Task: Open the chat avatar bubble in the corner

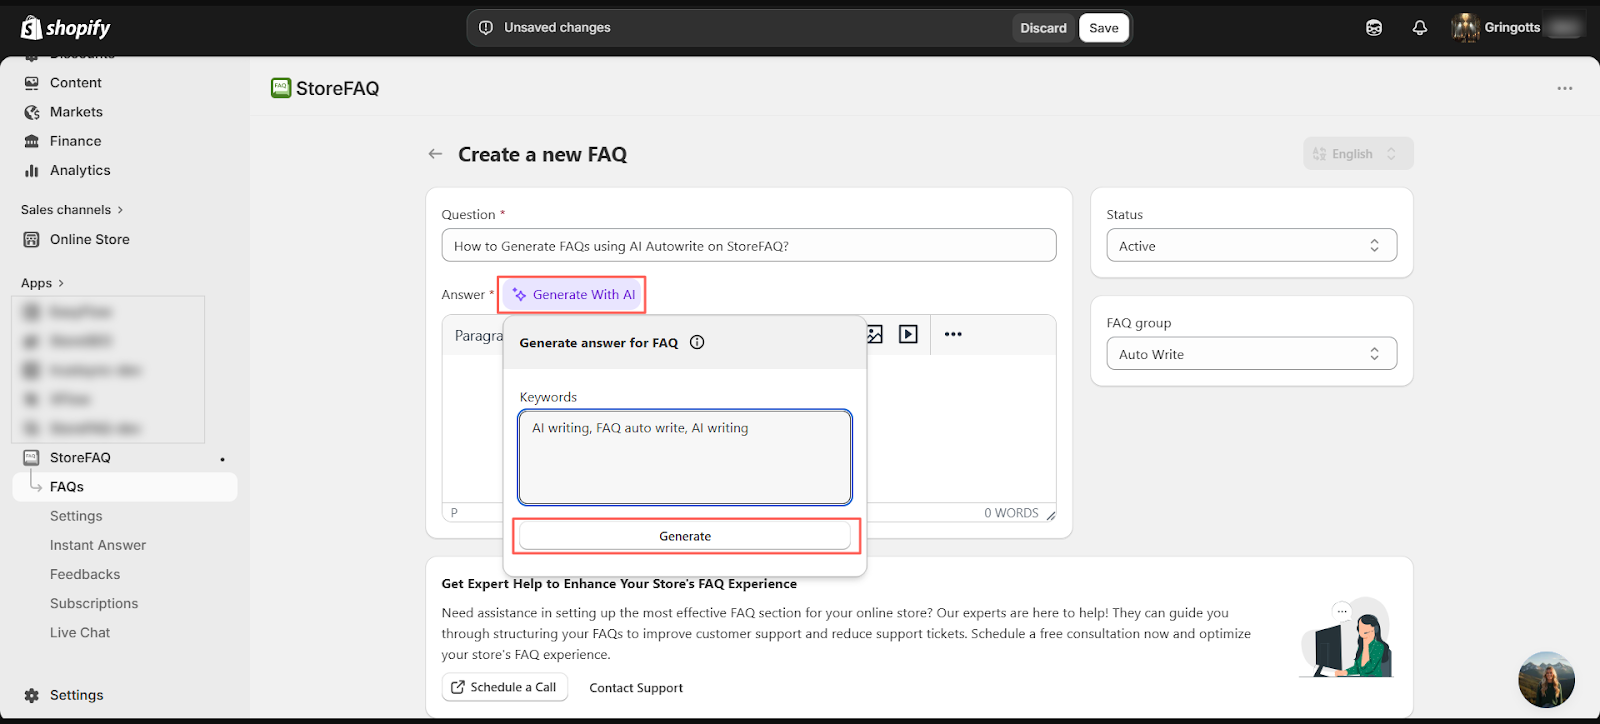Action: 1546,680
